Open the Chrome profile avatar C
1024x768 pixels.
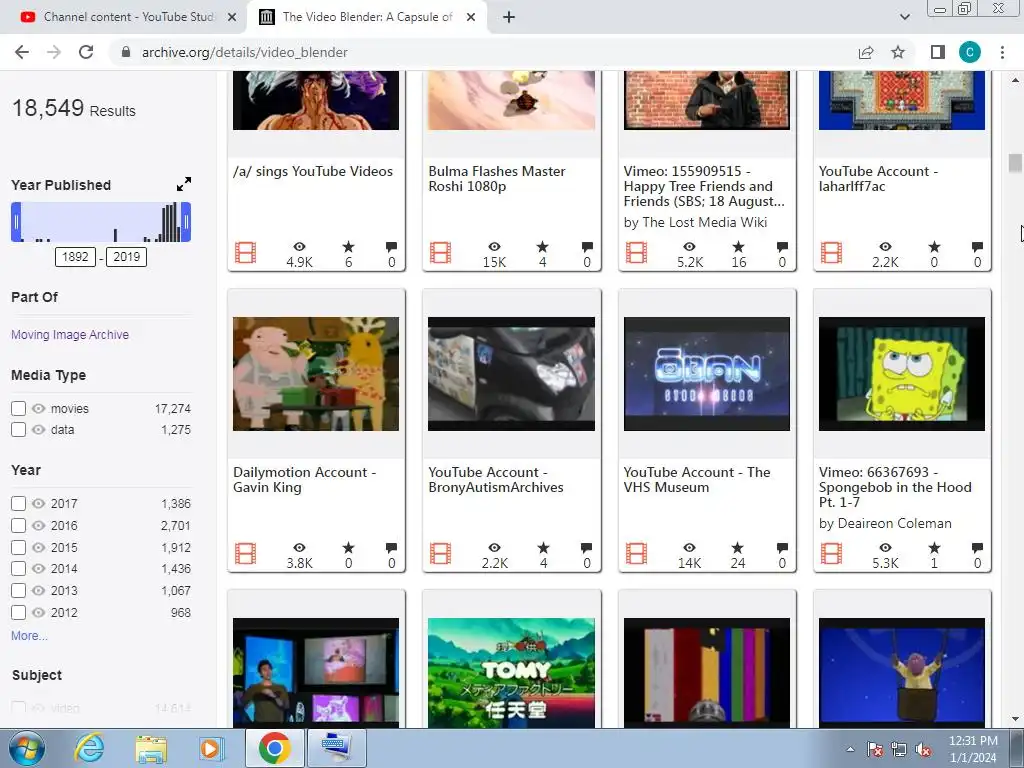(969, 52)
